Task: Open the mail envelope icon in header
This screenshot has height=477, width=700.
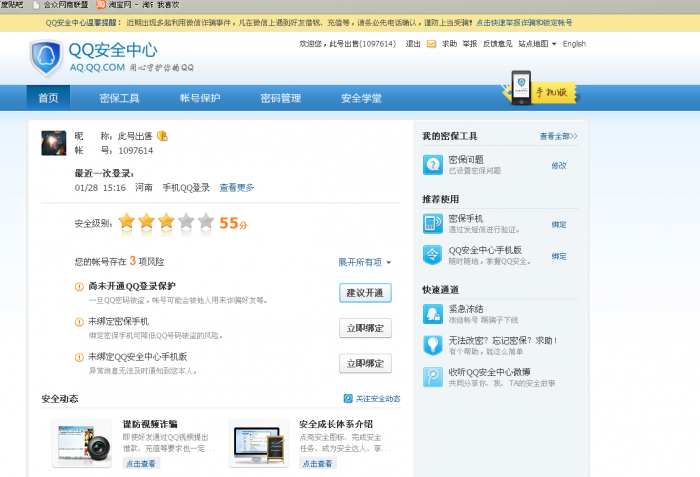Action: tap(431, 44)
